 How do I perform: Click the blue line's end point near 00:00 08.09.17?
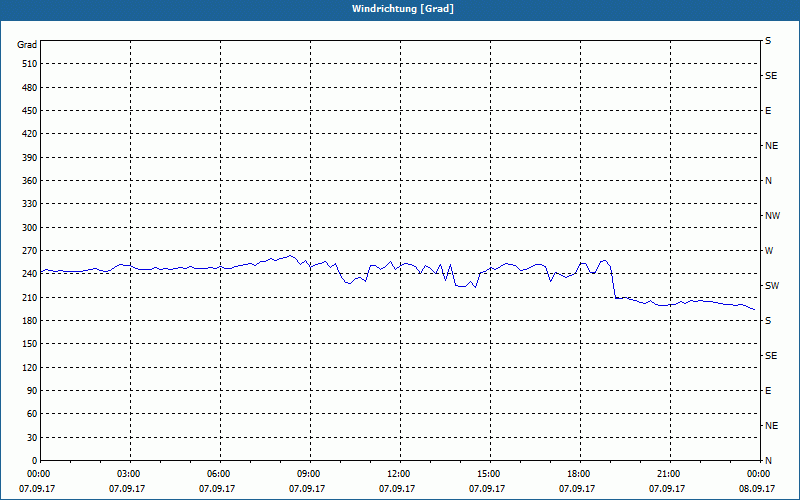coord(754,309)
